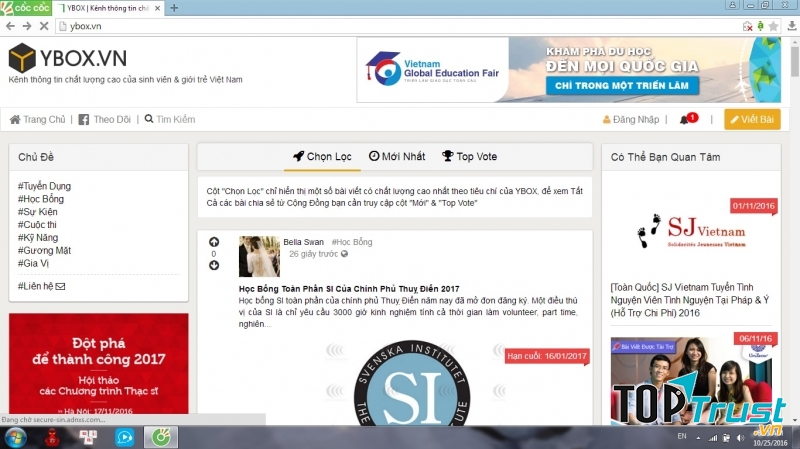Screen dimensions: 800x449
Task: Open the red character taskbar app
Action: tap(52, 437)
